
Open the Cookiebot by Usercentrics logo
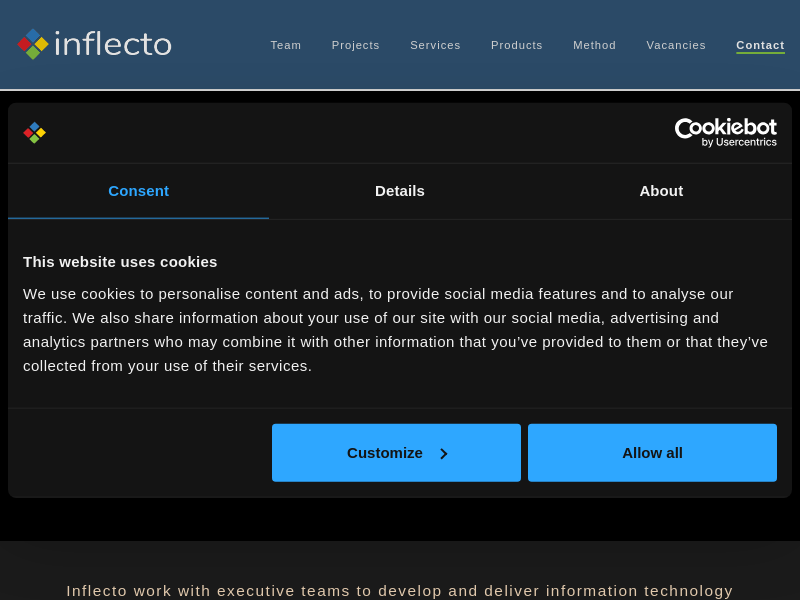click(725, 132)
